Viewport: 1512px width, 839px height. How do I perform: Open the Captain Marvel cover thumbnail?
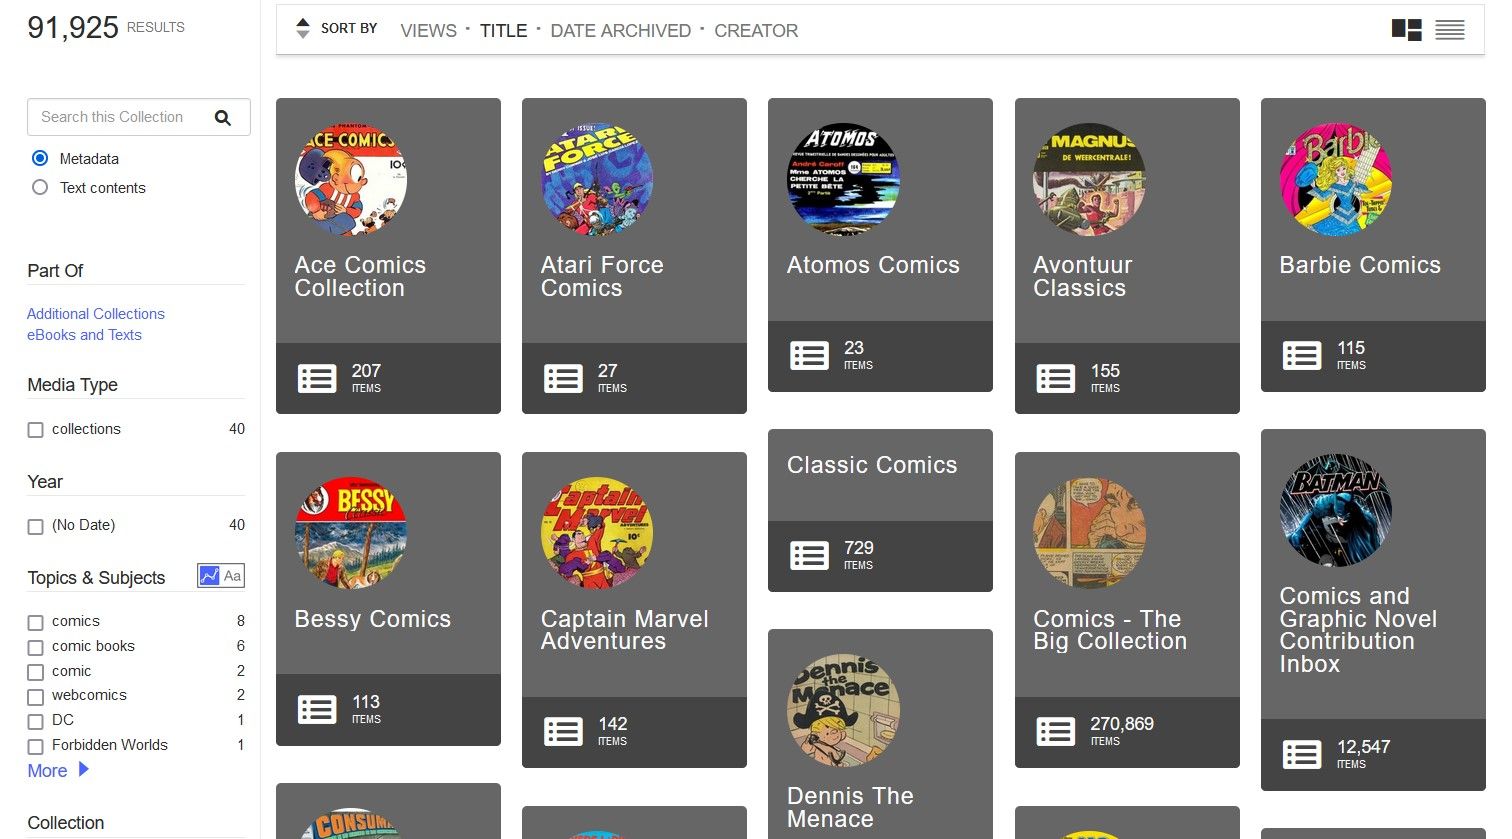tap(597, 533)
